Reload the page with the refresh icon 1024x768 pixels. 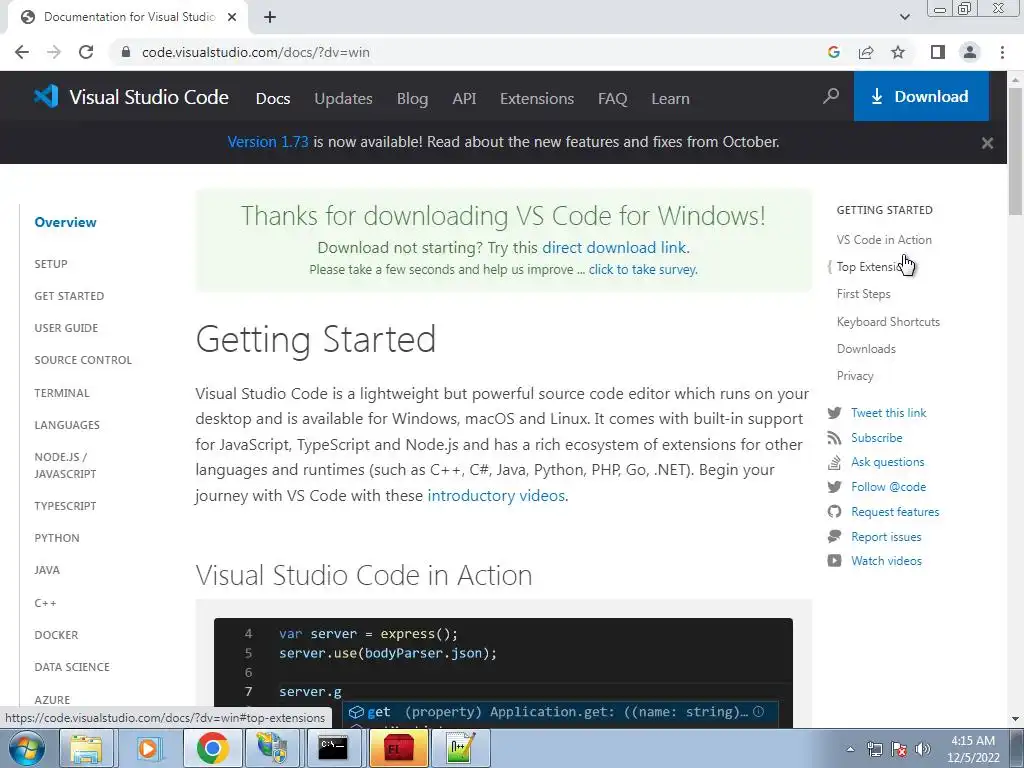[86, 52]
